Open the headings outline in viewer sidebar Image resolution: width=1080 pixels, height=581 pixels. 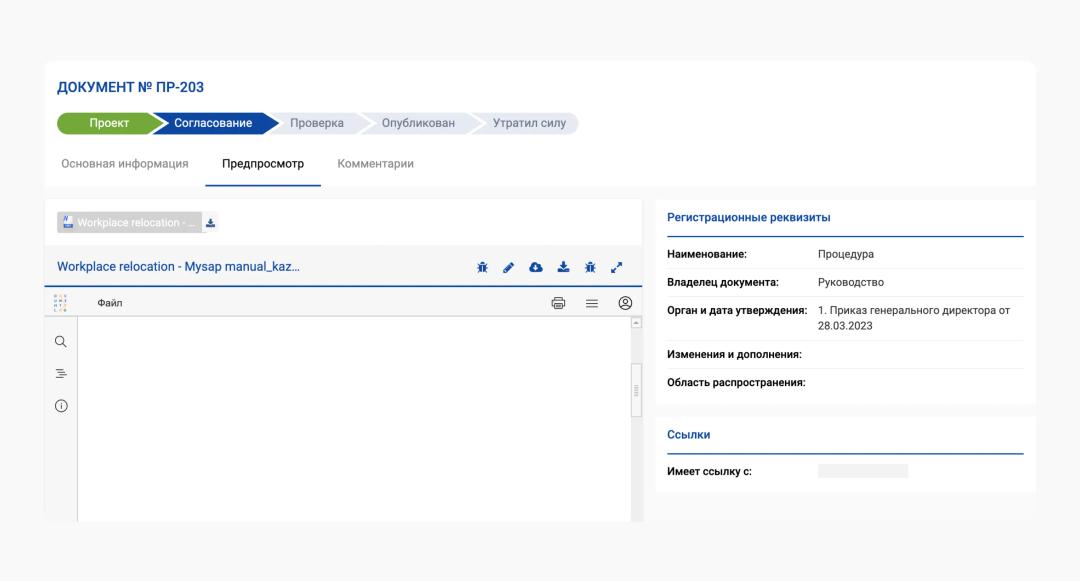(61, 374)
